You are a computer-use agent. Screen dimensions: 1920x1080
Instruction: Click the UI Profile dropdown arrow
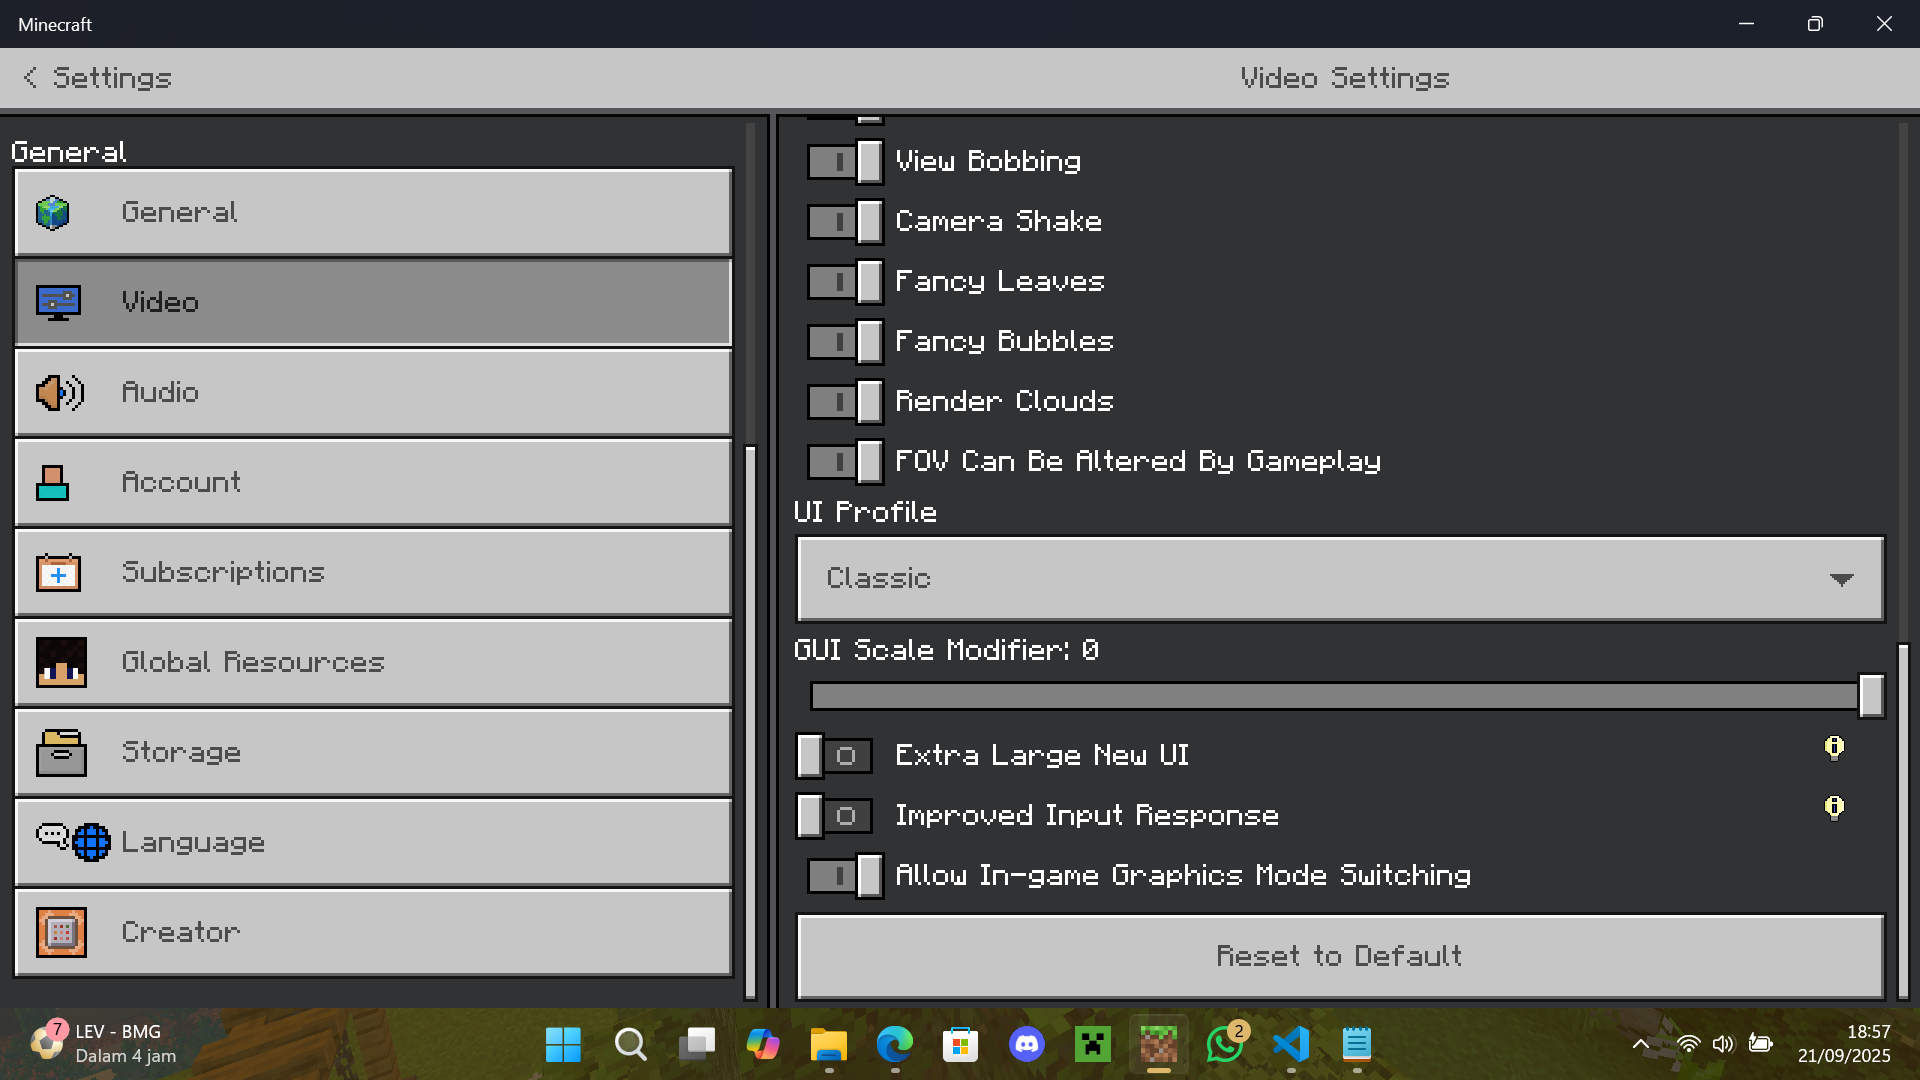point(1841,580)
